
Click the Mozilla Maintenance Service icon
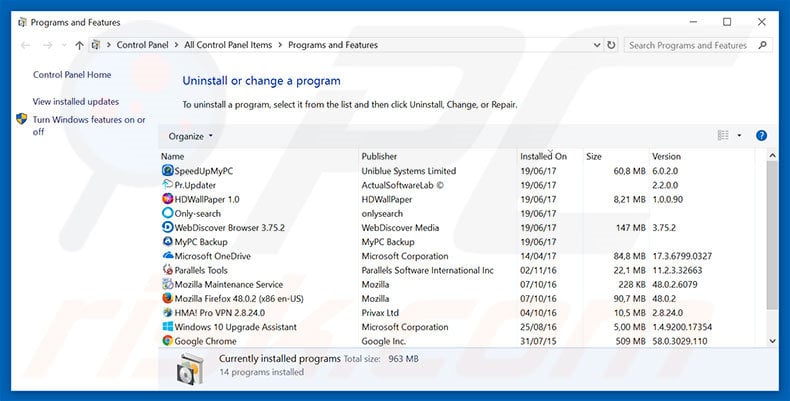coord(168,284)
